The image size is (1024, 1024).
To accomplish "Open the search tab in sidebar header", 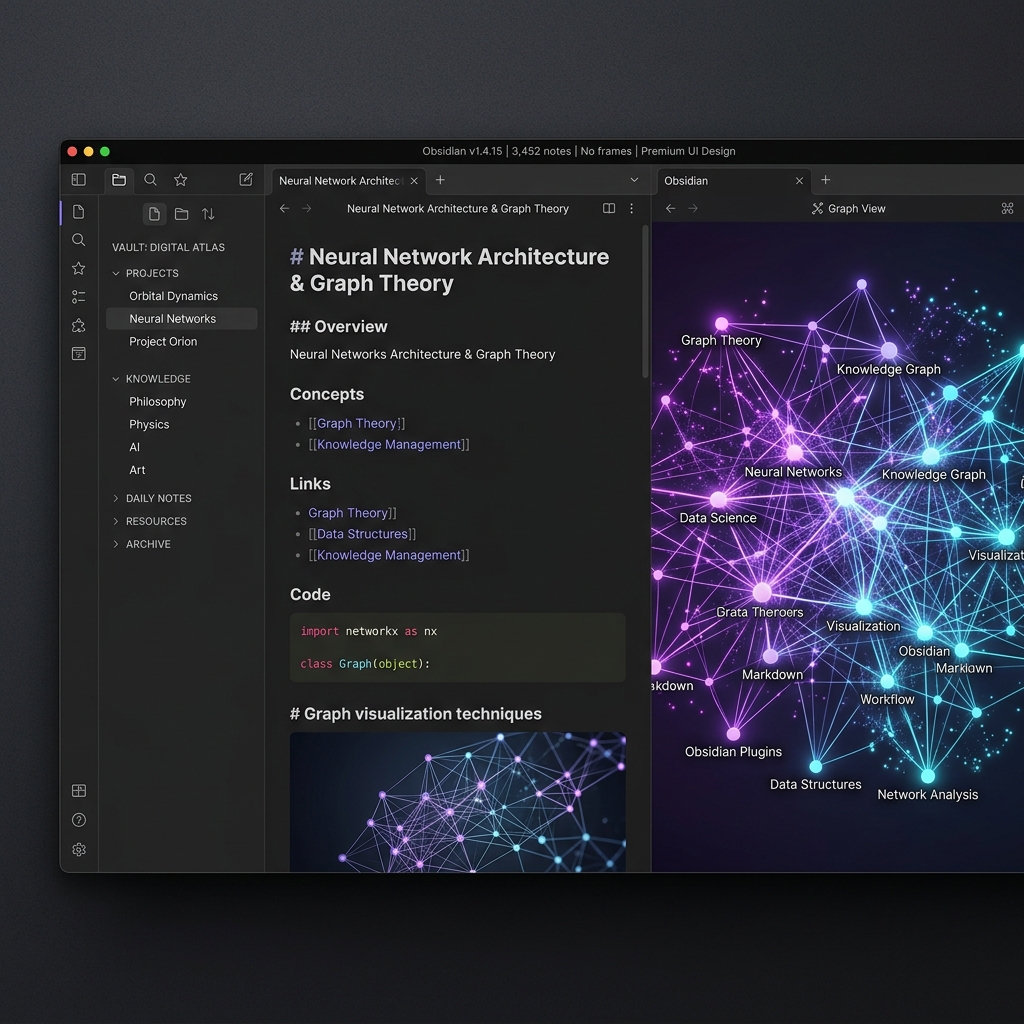I will coord(150,180).
